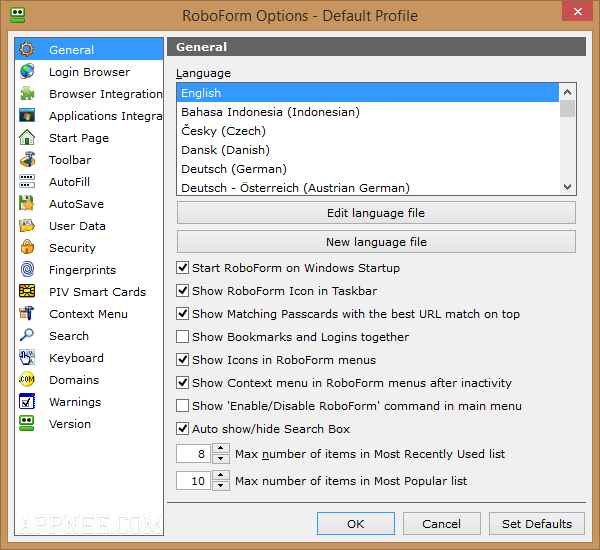Open the Login Browser section
This screenshot has height=550, width=600.
tap(89, 72)
